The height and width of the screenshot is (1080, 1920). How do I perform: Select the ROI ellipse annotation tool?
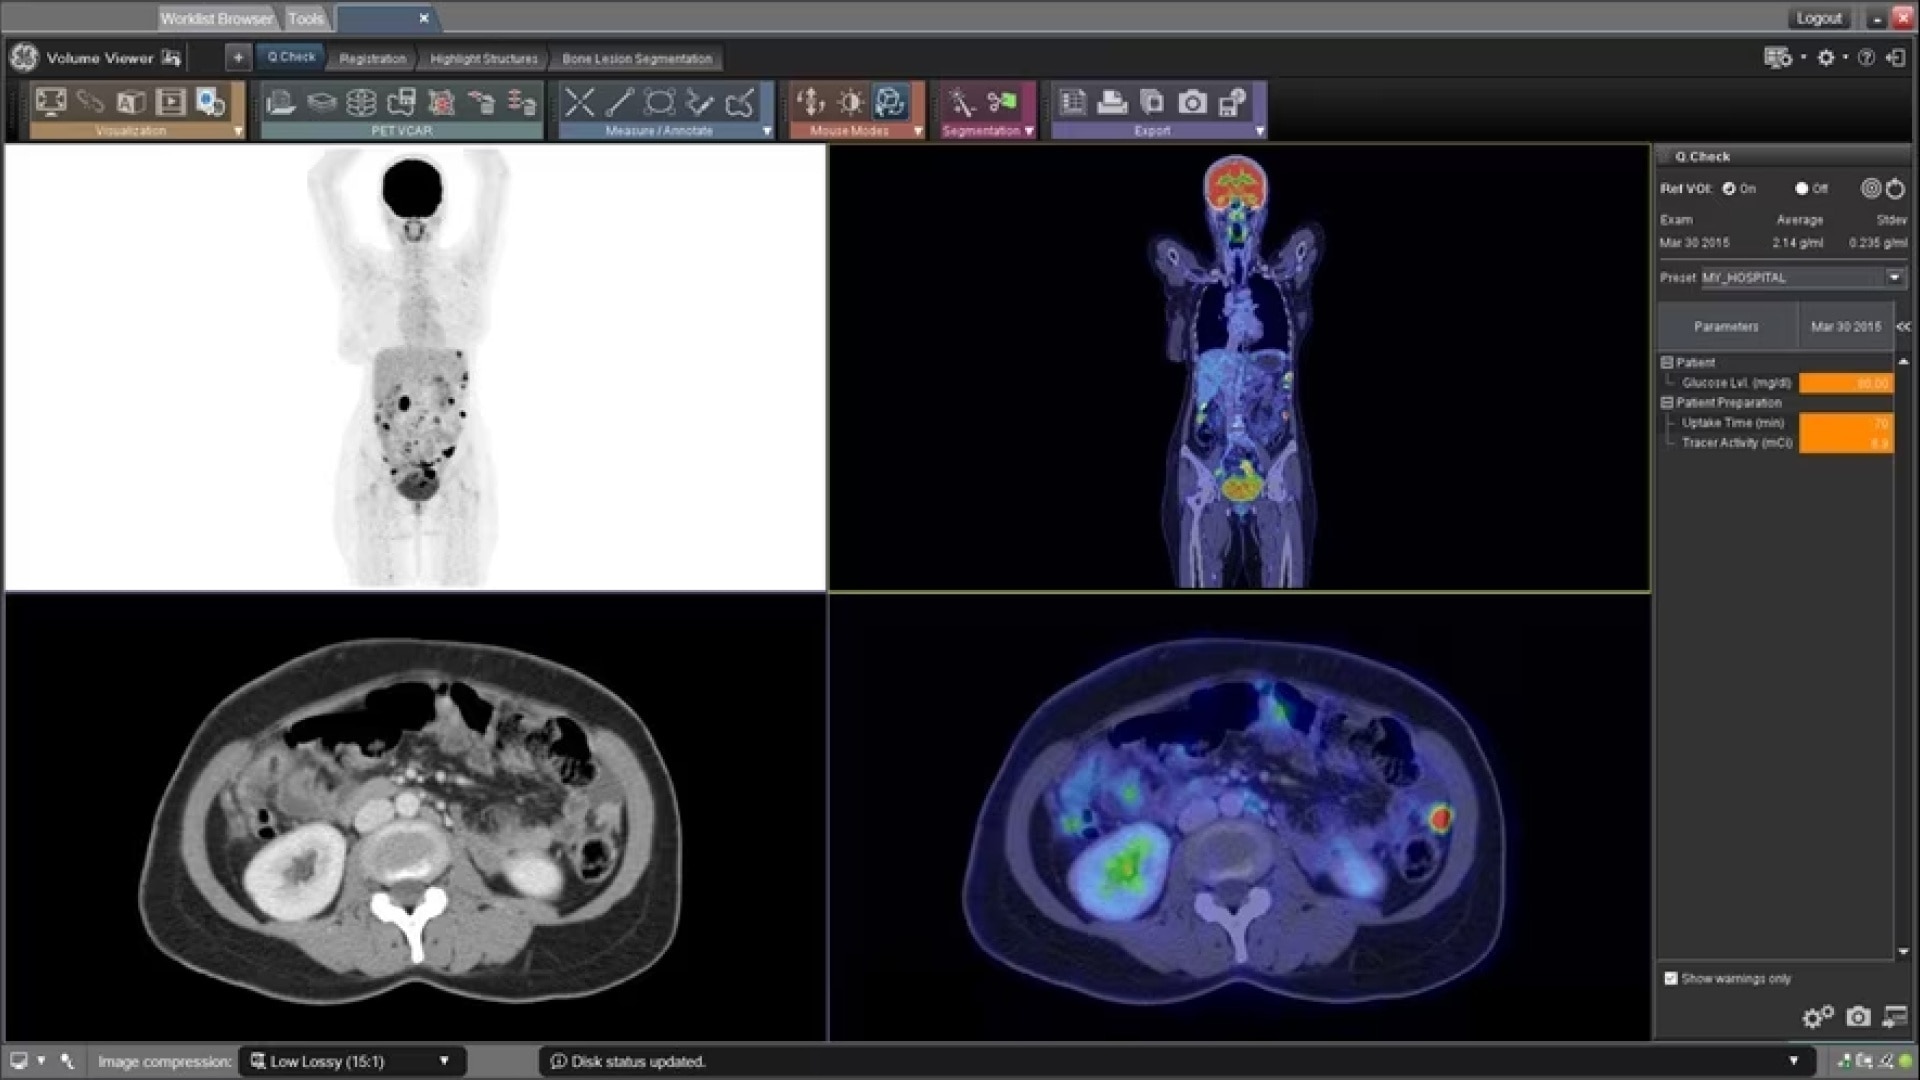[659, 102]
